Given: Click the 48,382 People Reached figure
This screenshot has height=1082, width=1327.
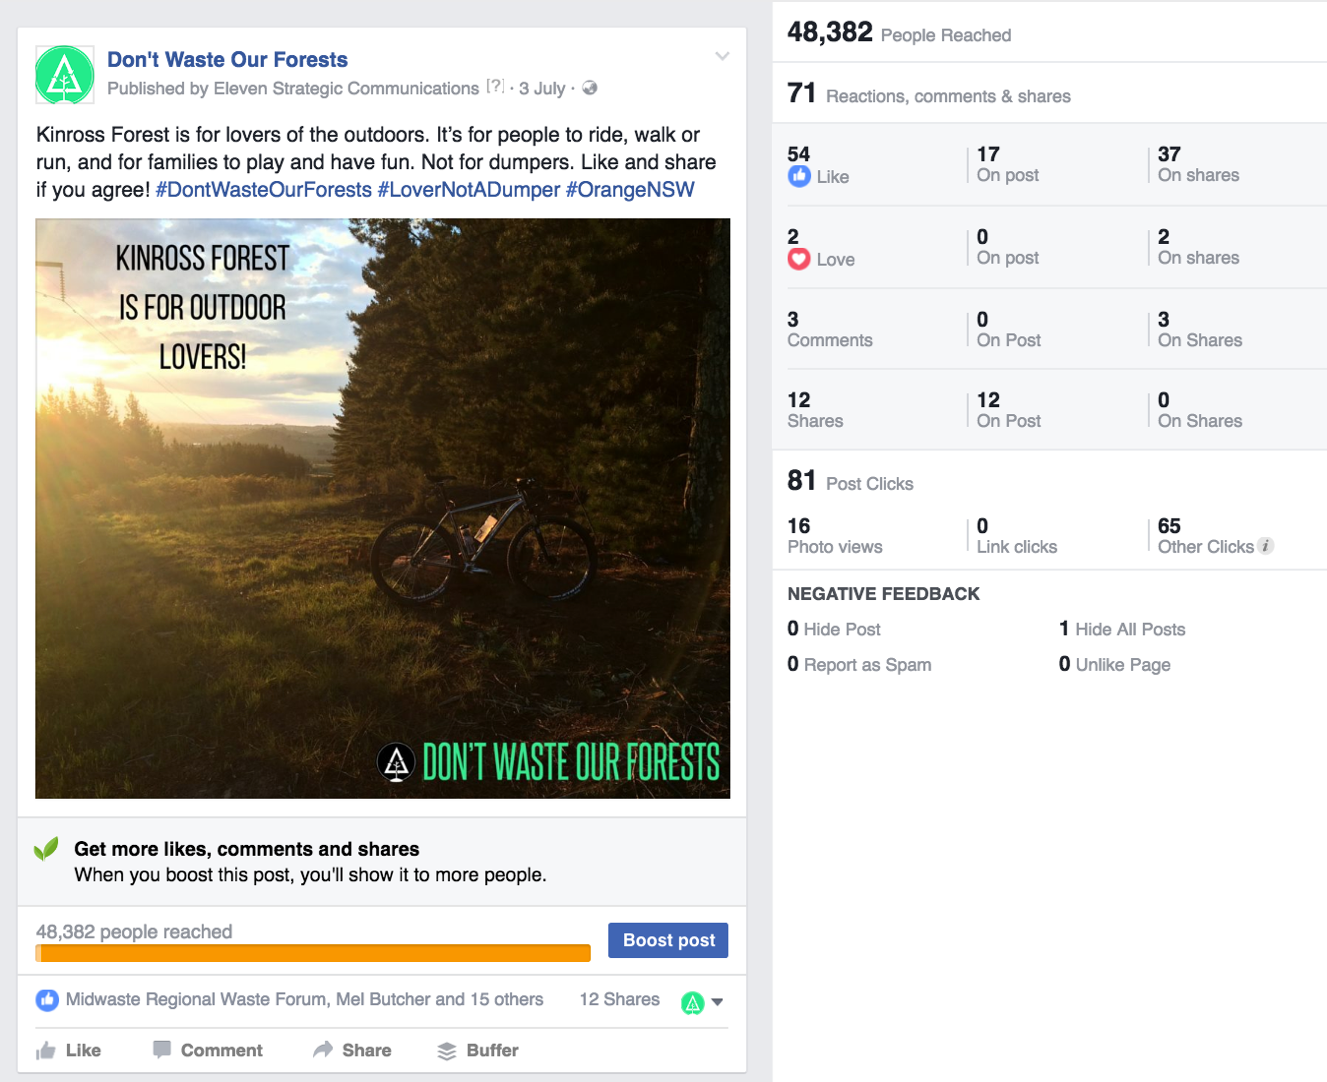Looking at the screenshot, I should pos(899,33).
